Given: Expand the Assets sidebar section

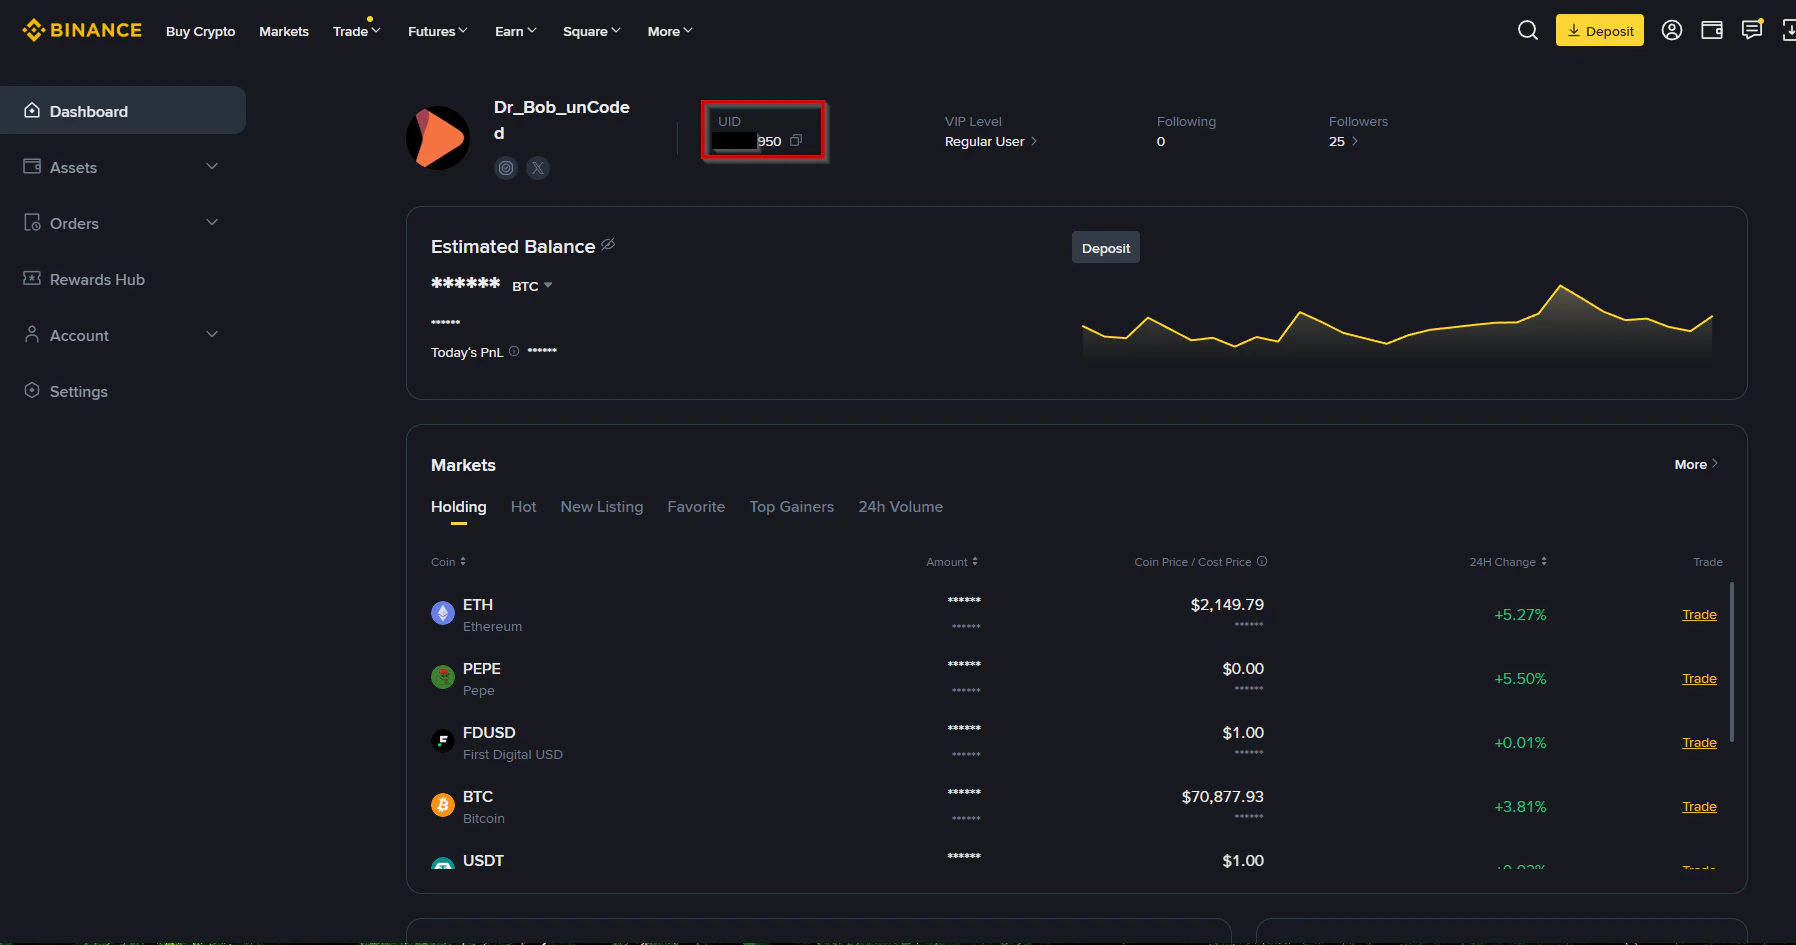Looking at the screenshot, I should pyautogui.click(x=212, y=167).
